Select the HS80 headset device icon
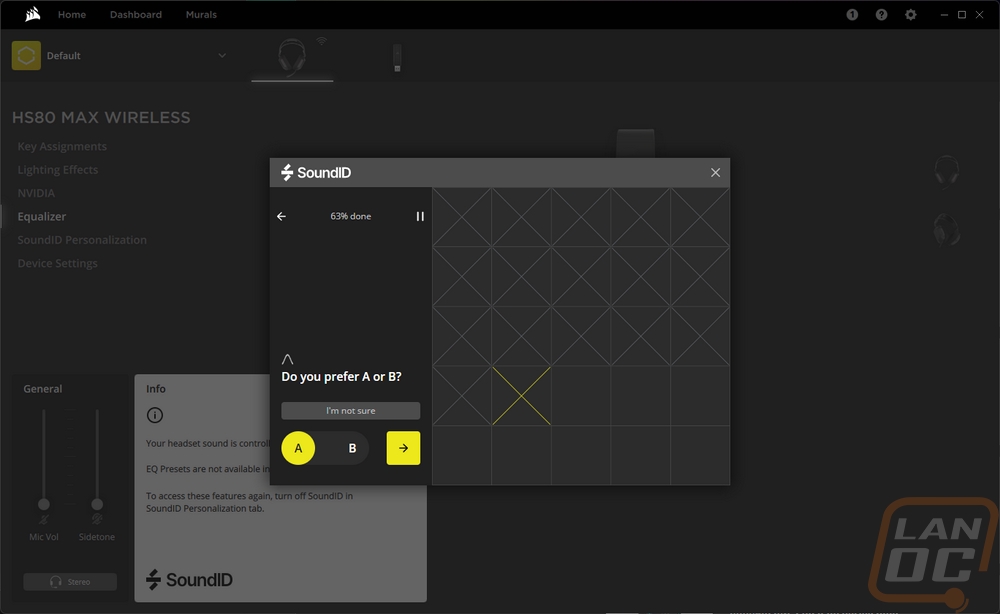 [292, 56]
